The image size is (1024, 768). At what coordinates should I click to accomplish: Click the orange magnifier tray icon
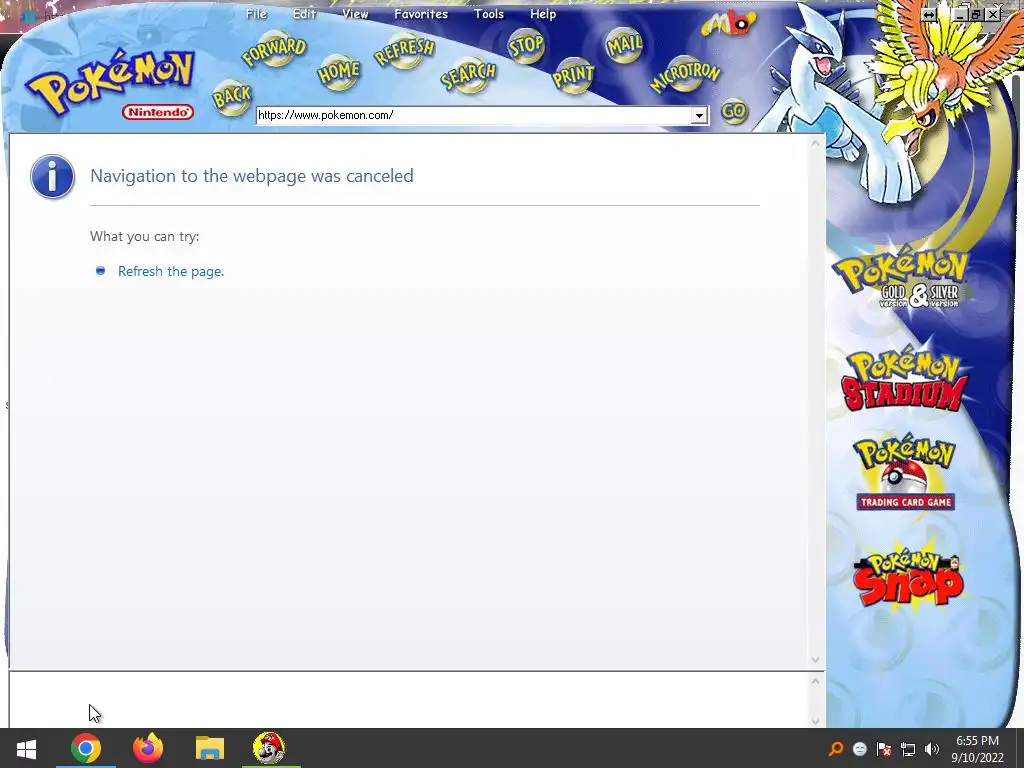(836, 749)
